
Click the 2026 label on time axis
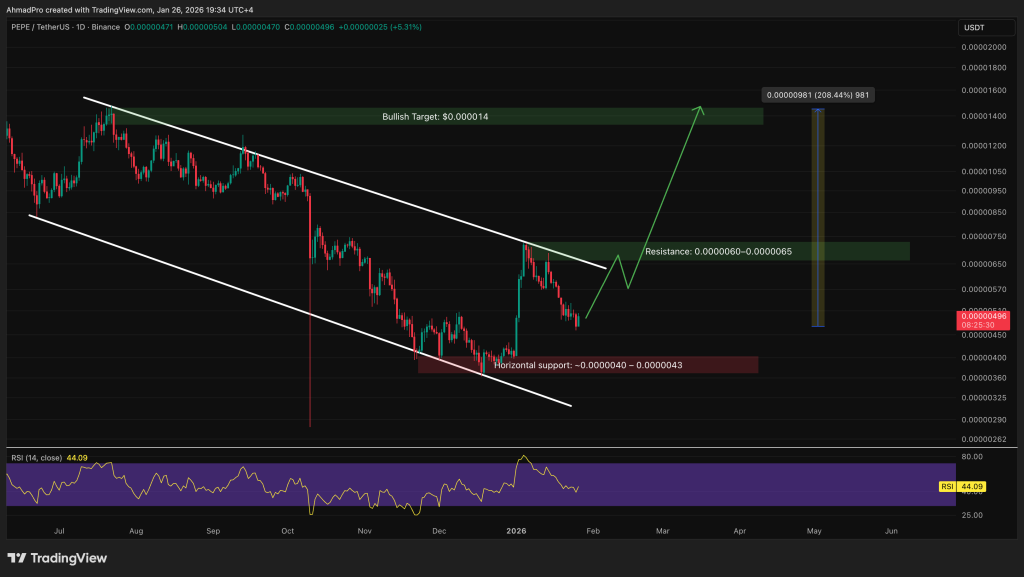[516, 533]
